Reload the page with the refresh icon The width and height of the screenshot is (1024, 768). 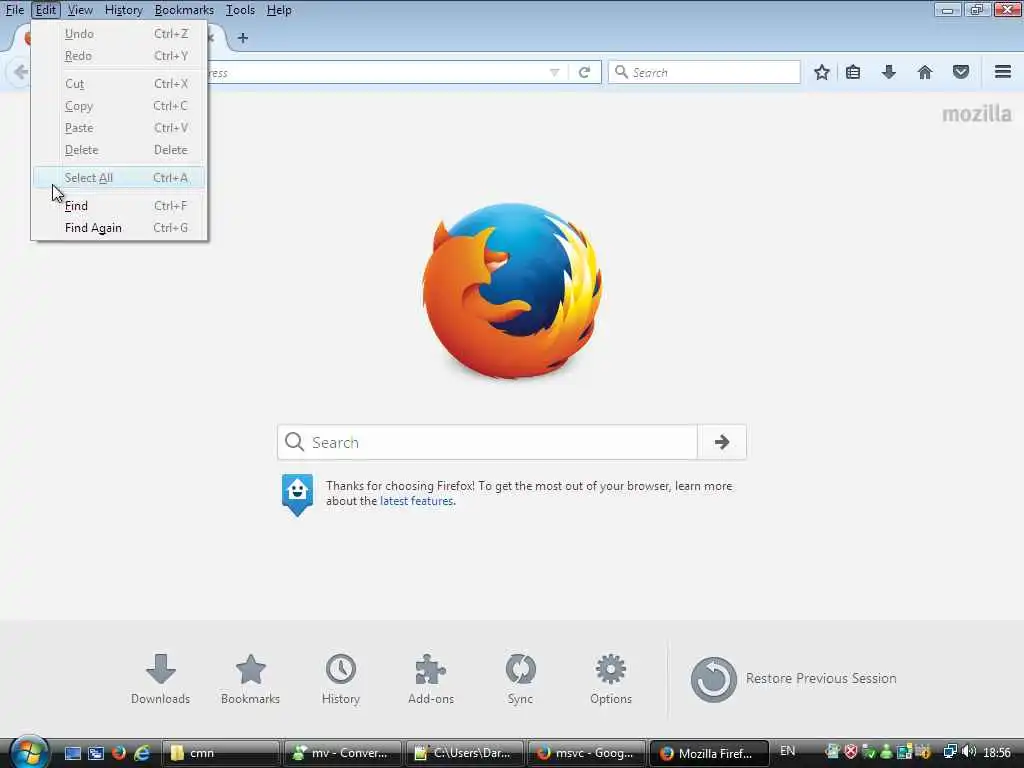(x=584, y=72)
